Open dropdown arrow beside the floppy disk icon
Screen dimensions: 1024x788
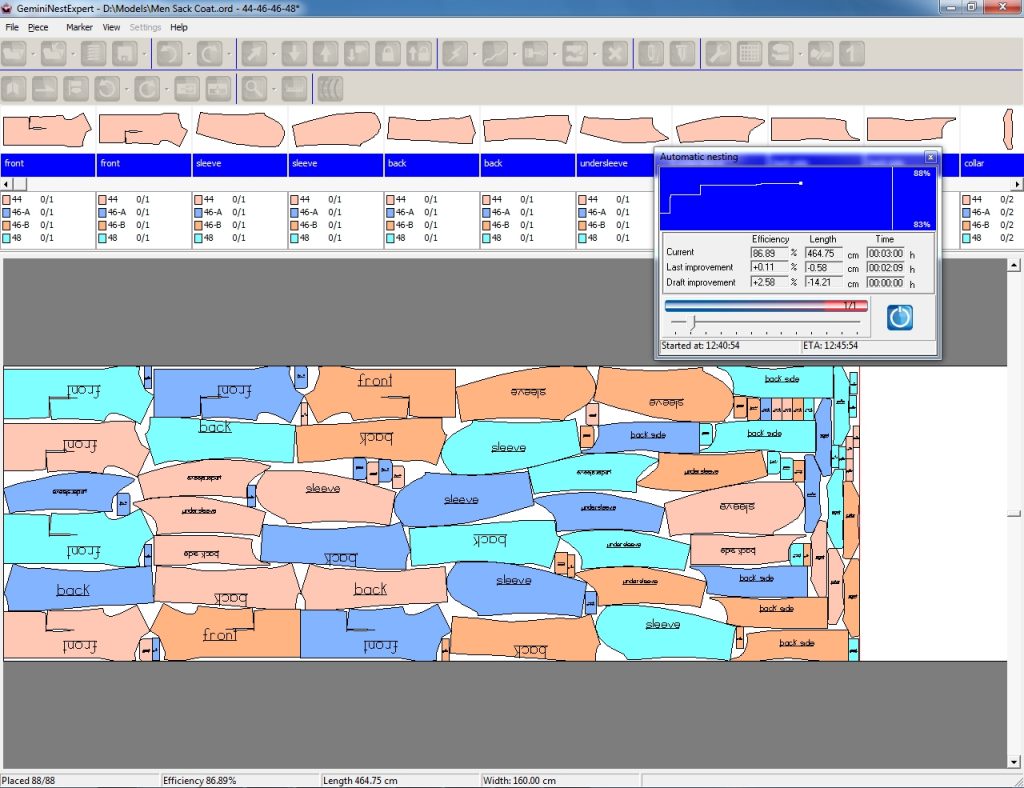tap(143, 53)
